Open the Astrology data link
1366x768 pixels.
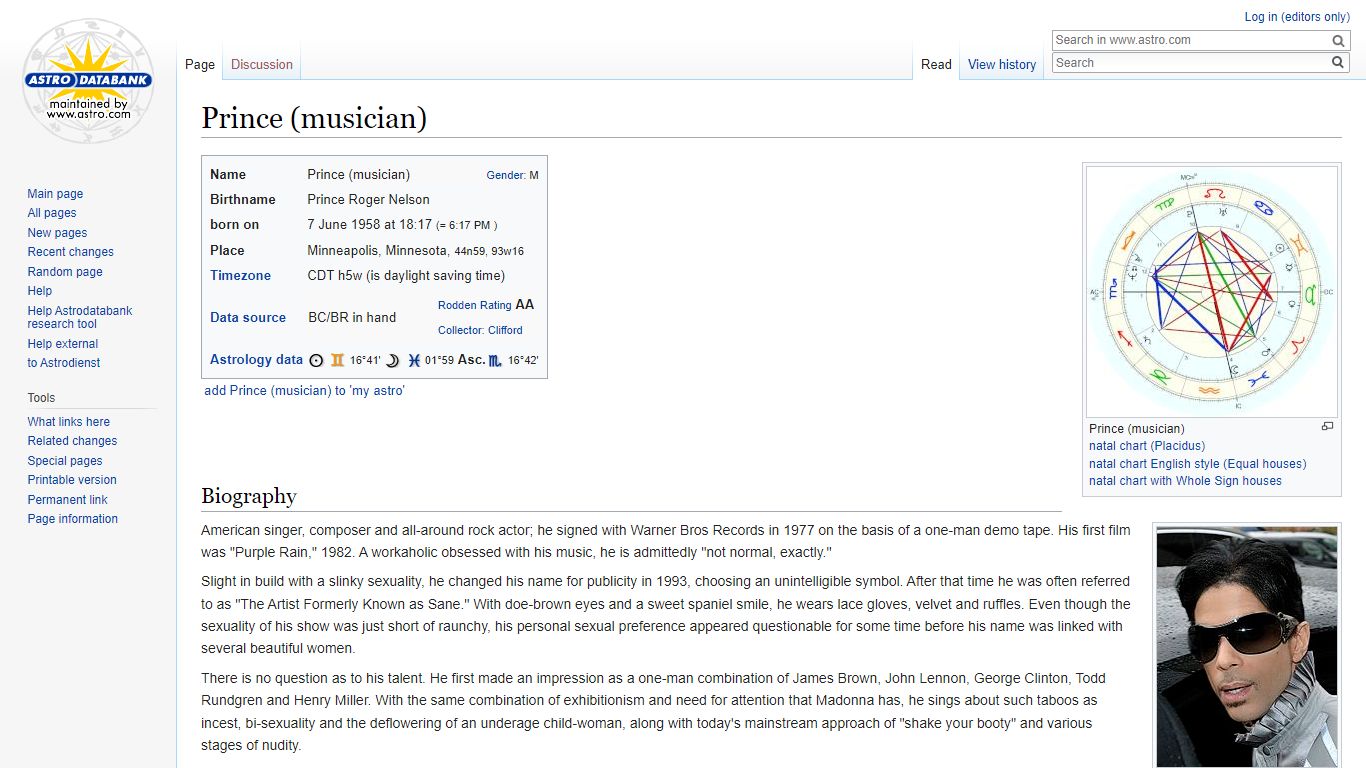coord(256,360)
